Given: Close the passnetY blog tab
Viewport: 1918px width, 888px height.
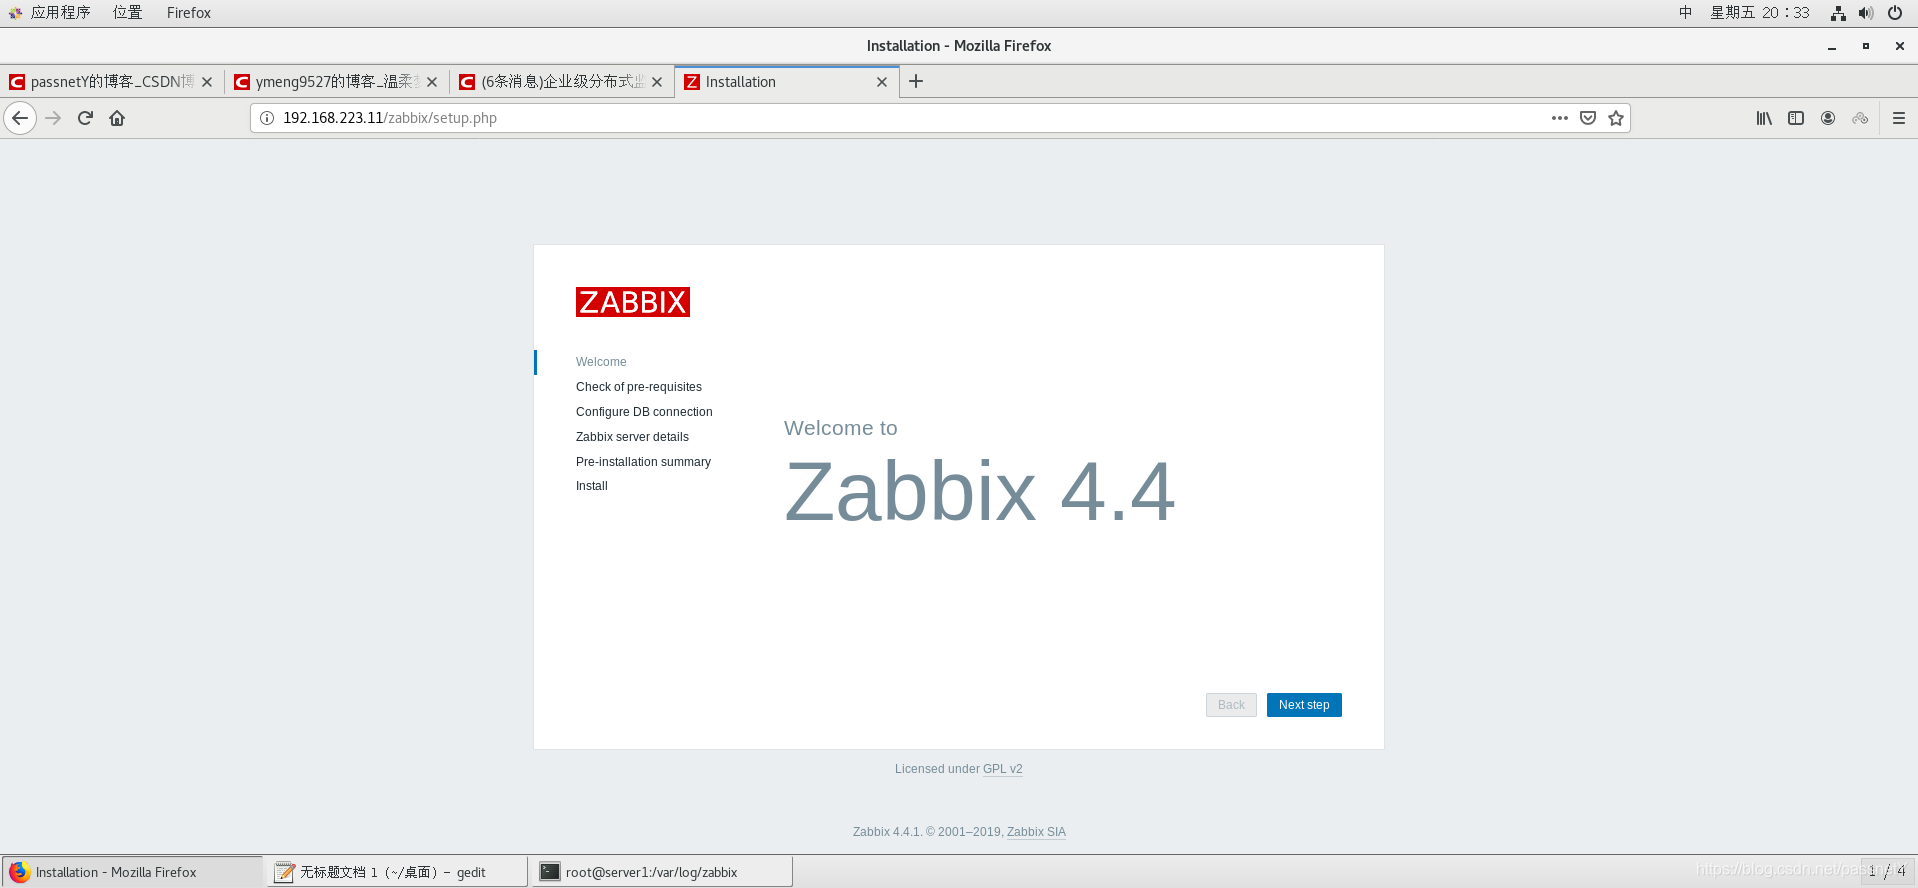Looking at the screenshot, I should tap(207, 82).
